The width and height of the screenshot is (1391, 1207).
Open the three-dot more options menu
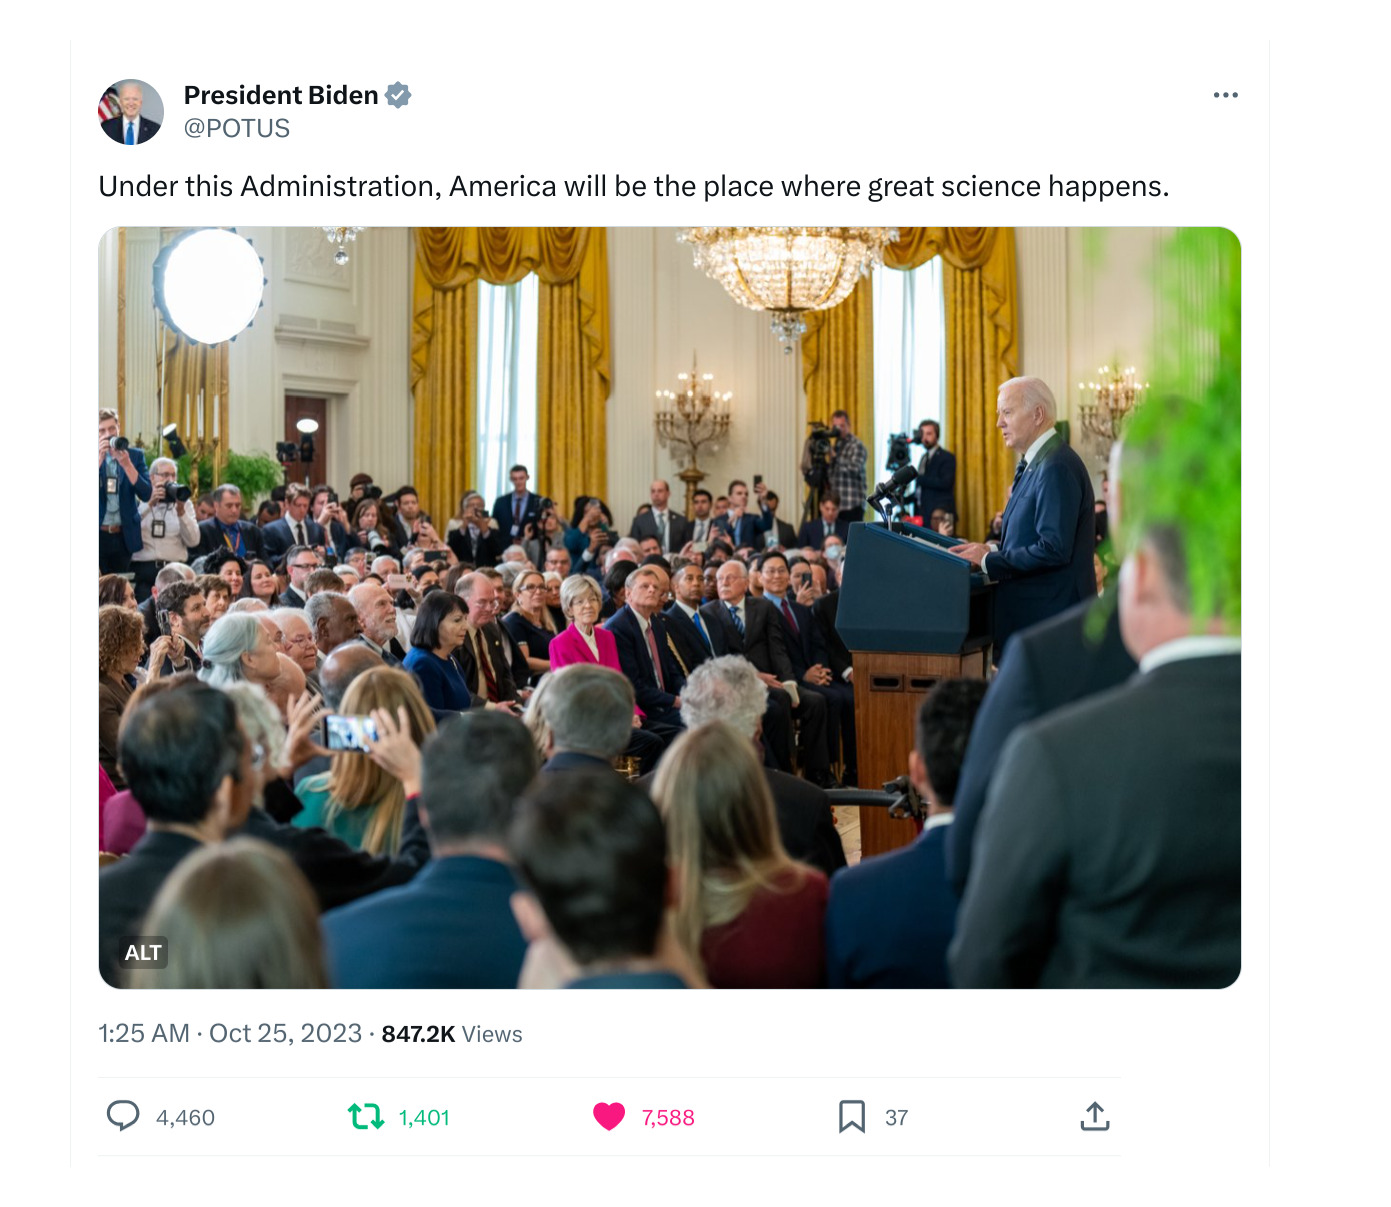click(x=1225, y=95)
